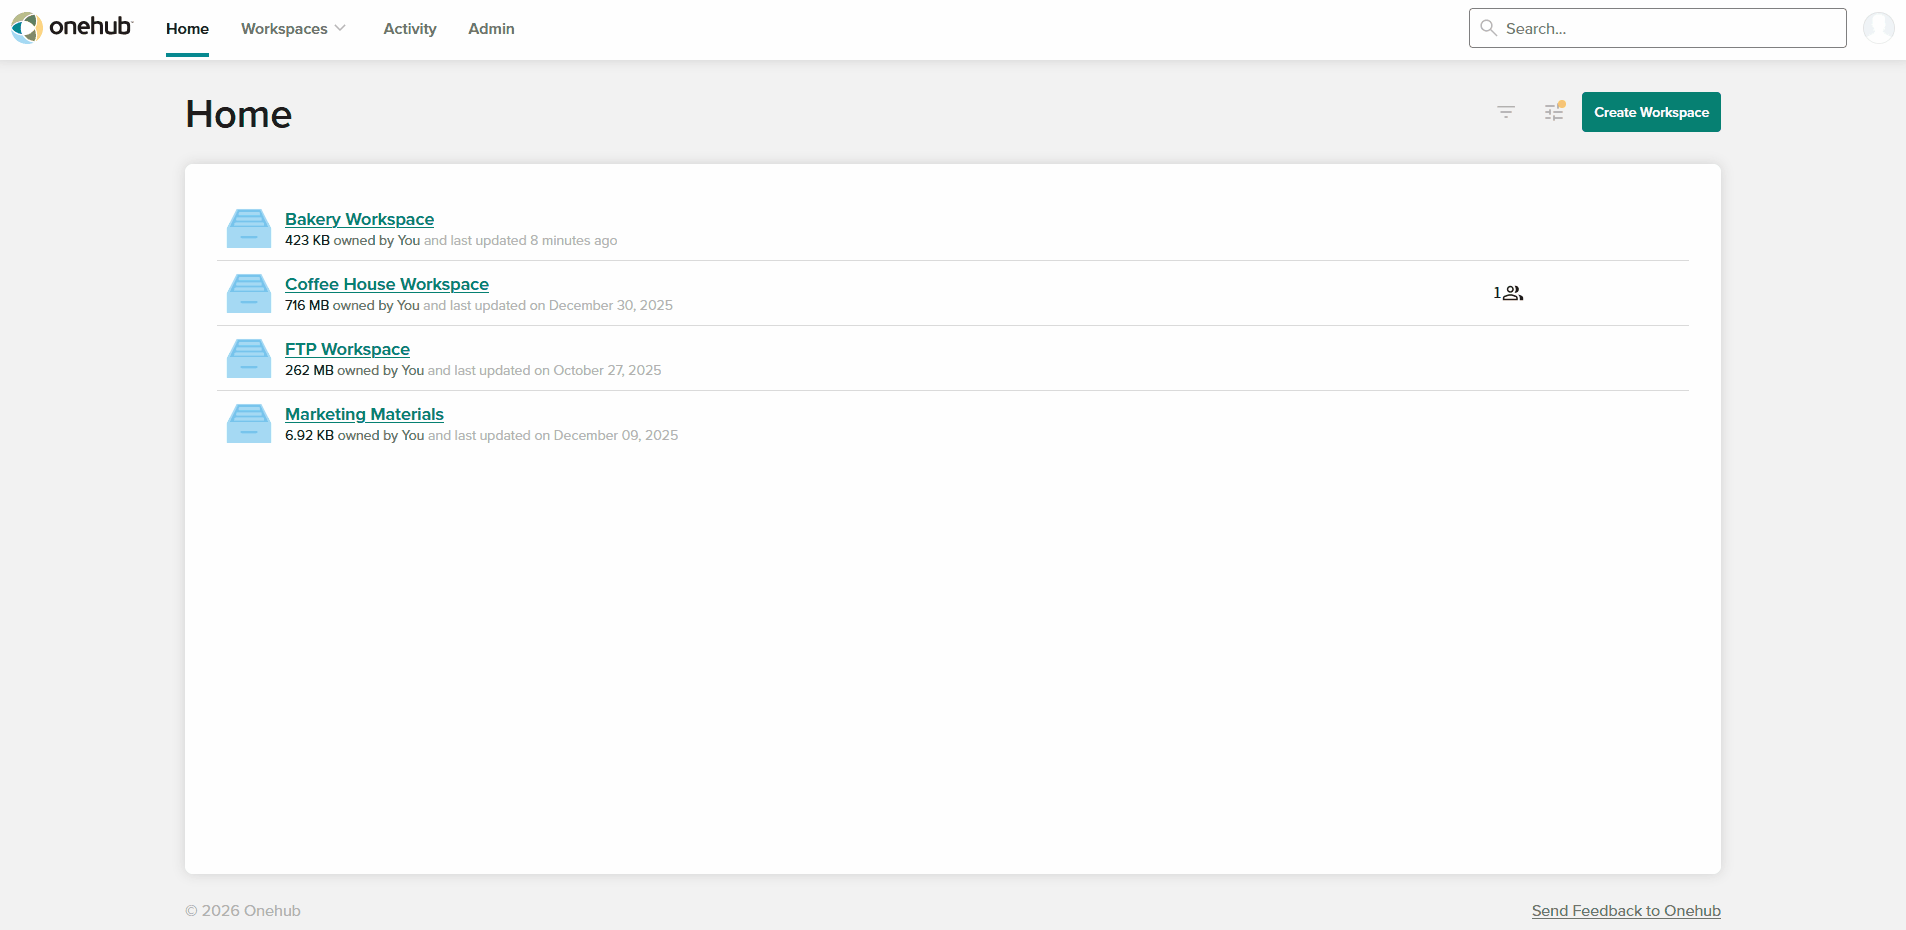
Task: Click Send Feedback to Onehub link
Action: 1626,911
